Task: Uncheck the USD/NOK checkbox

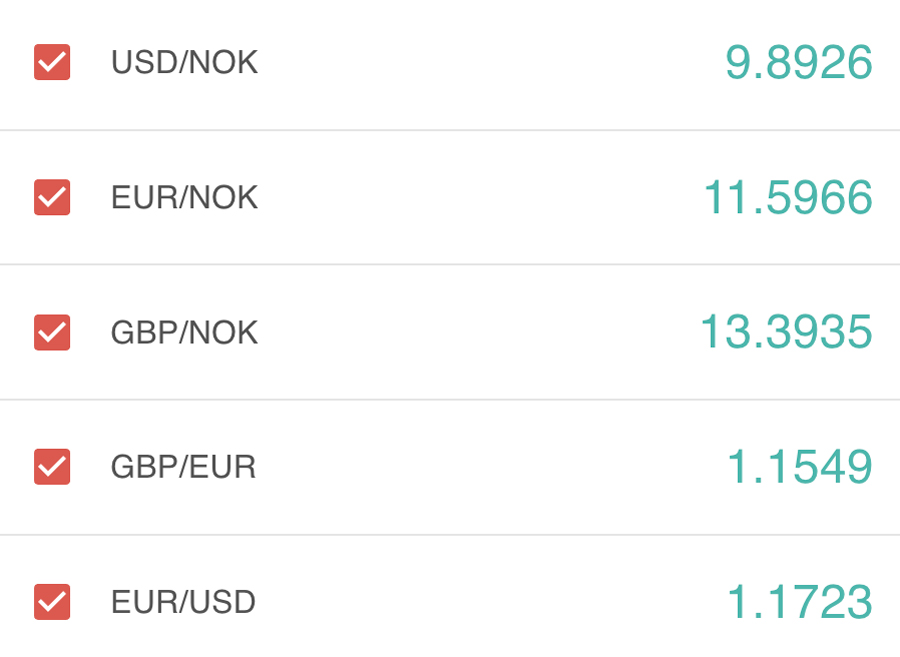Action: [52, 62]
